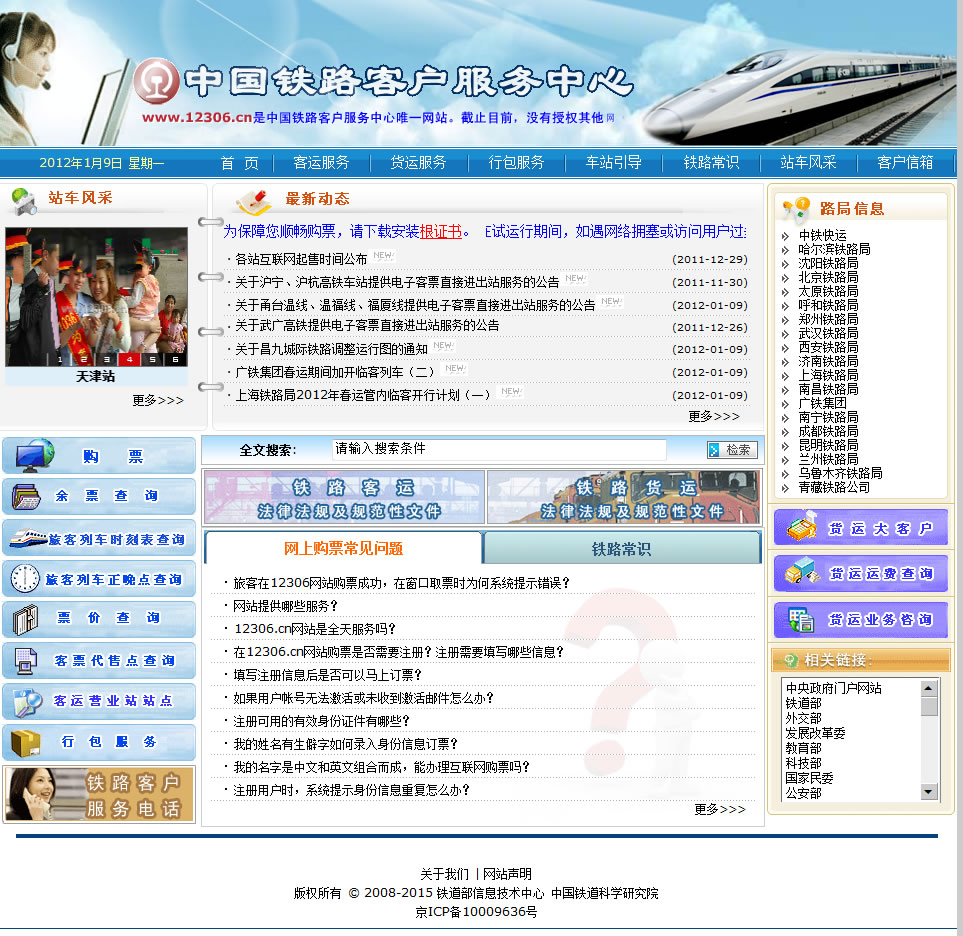Go to 行包服务 in the navigation bar

click(x=516, y=163)
